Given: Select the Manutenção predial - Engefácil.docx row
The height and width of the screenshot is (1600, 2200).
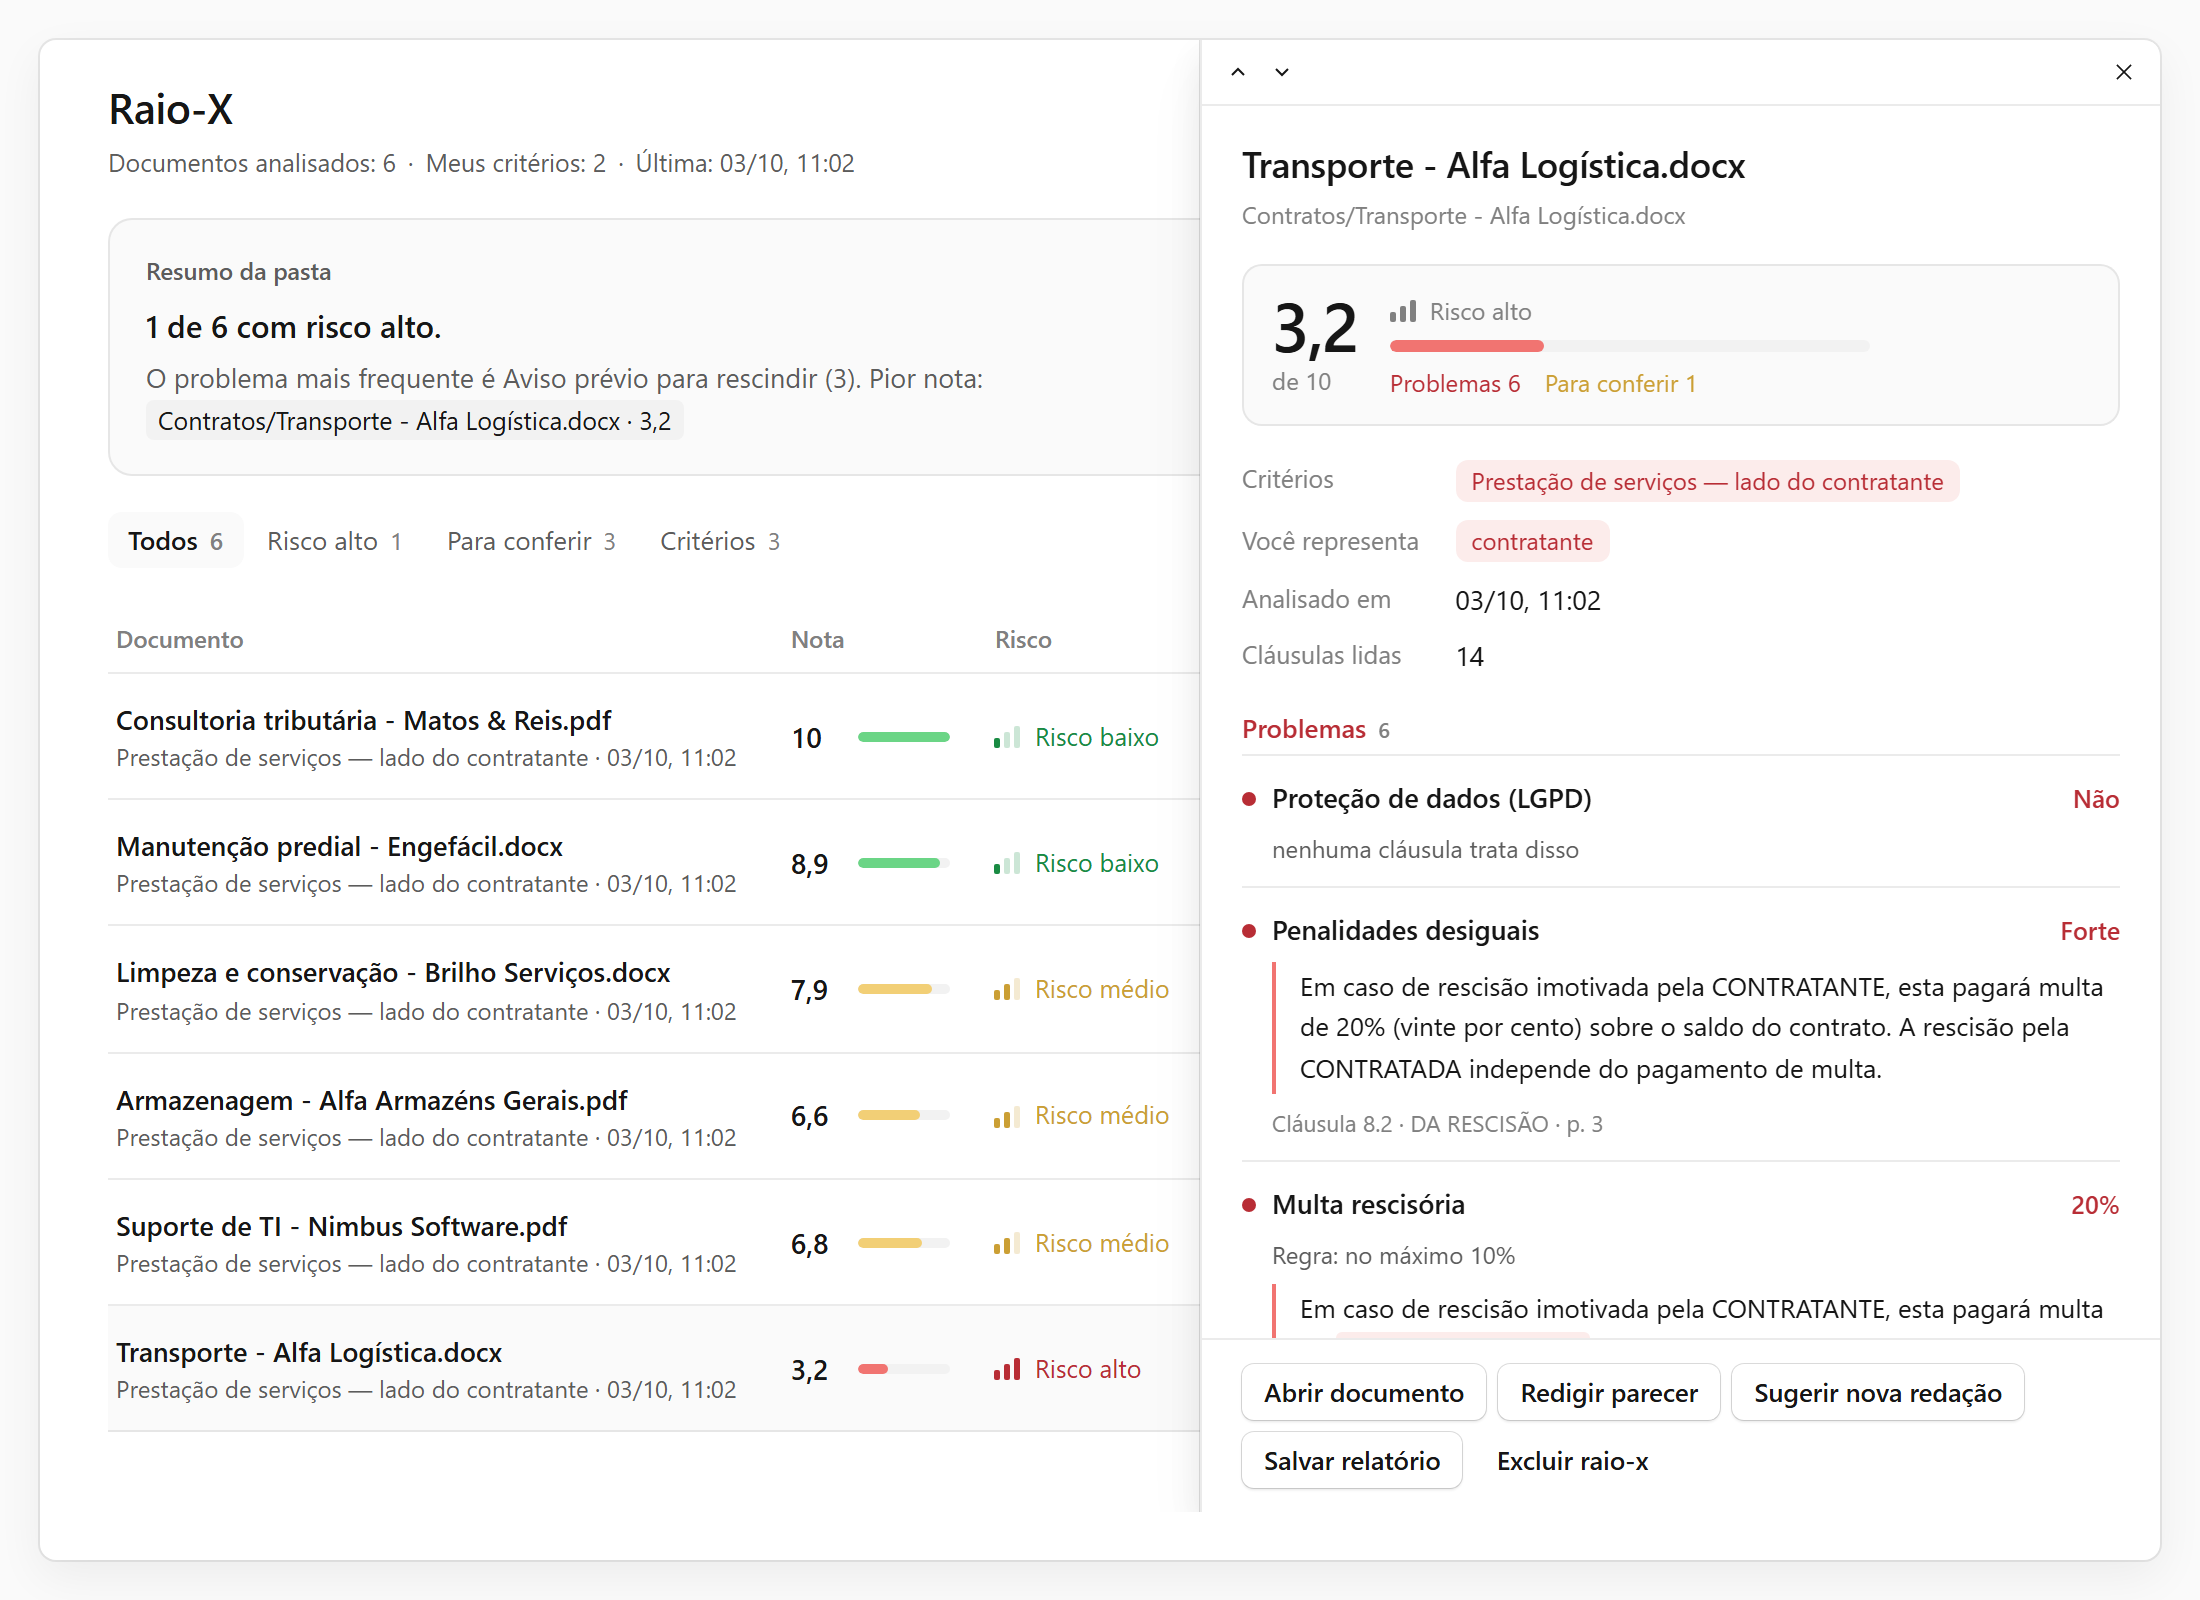Looking at the screenshot, I should coord(654,863).
